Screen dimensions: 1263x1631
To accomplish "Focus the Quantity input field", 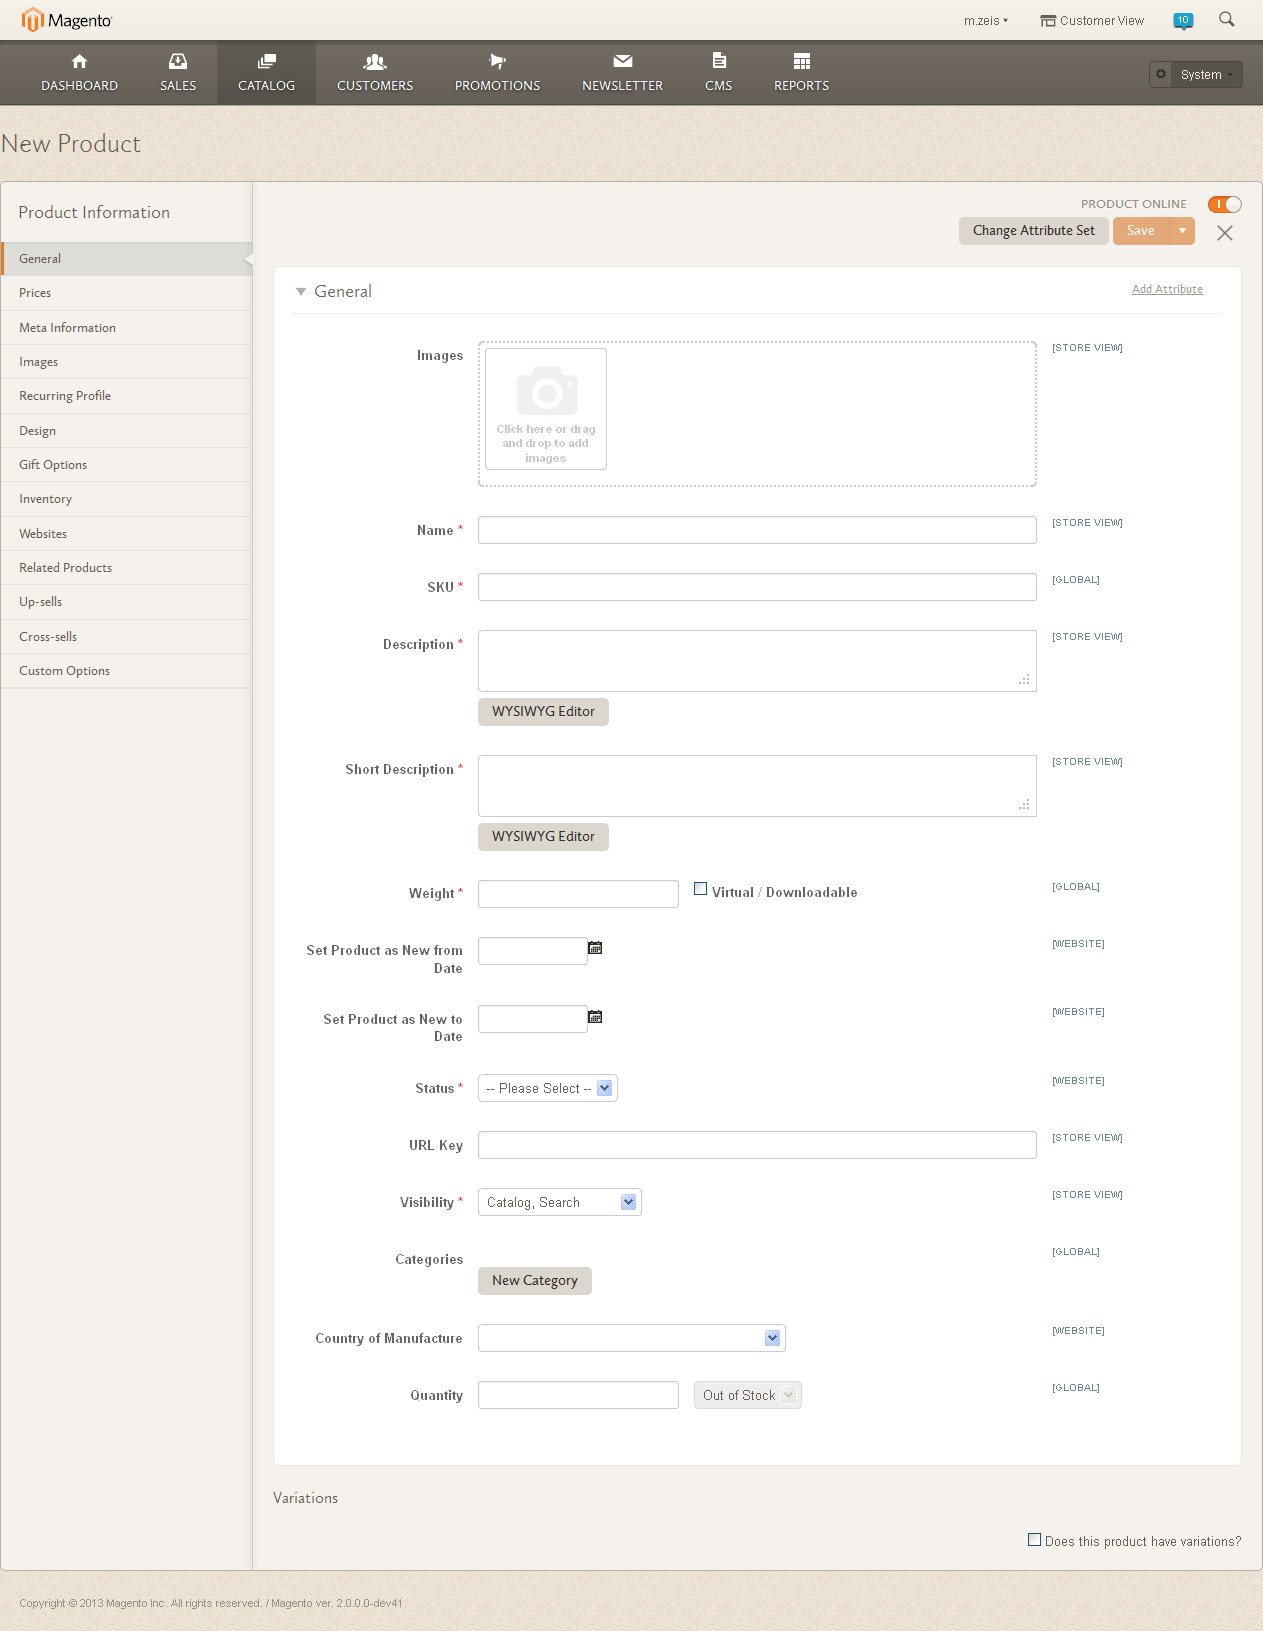I will pyautogui.click(x=578, y=1395).
